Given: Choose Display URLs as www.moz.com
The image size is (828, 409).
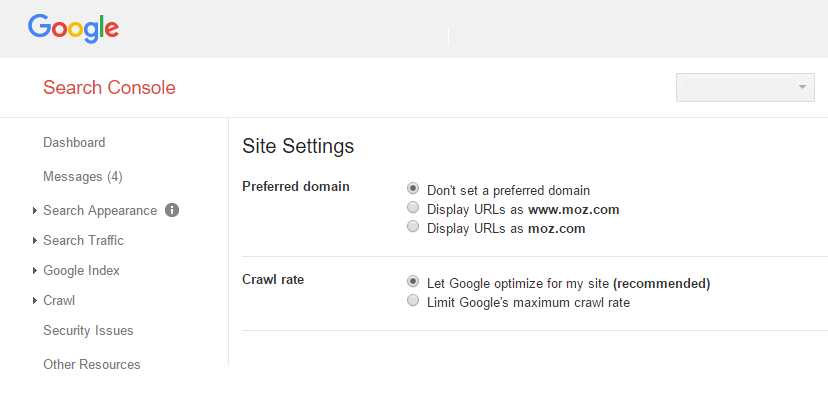Looking at the screenshot, I should tap(412, 209).
